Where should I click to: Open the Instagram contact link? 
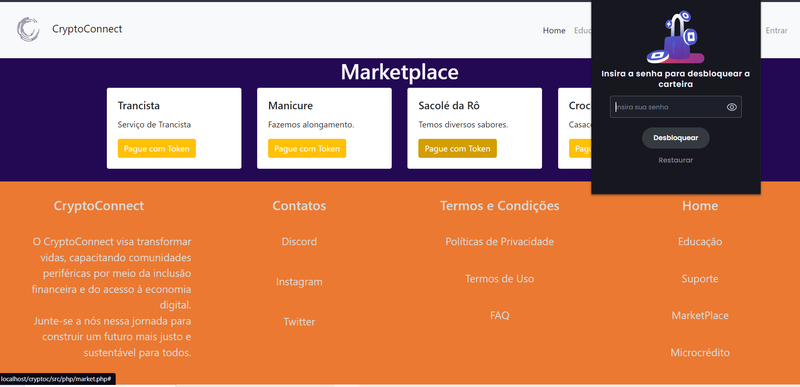click(x=299, y=281)
